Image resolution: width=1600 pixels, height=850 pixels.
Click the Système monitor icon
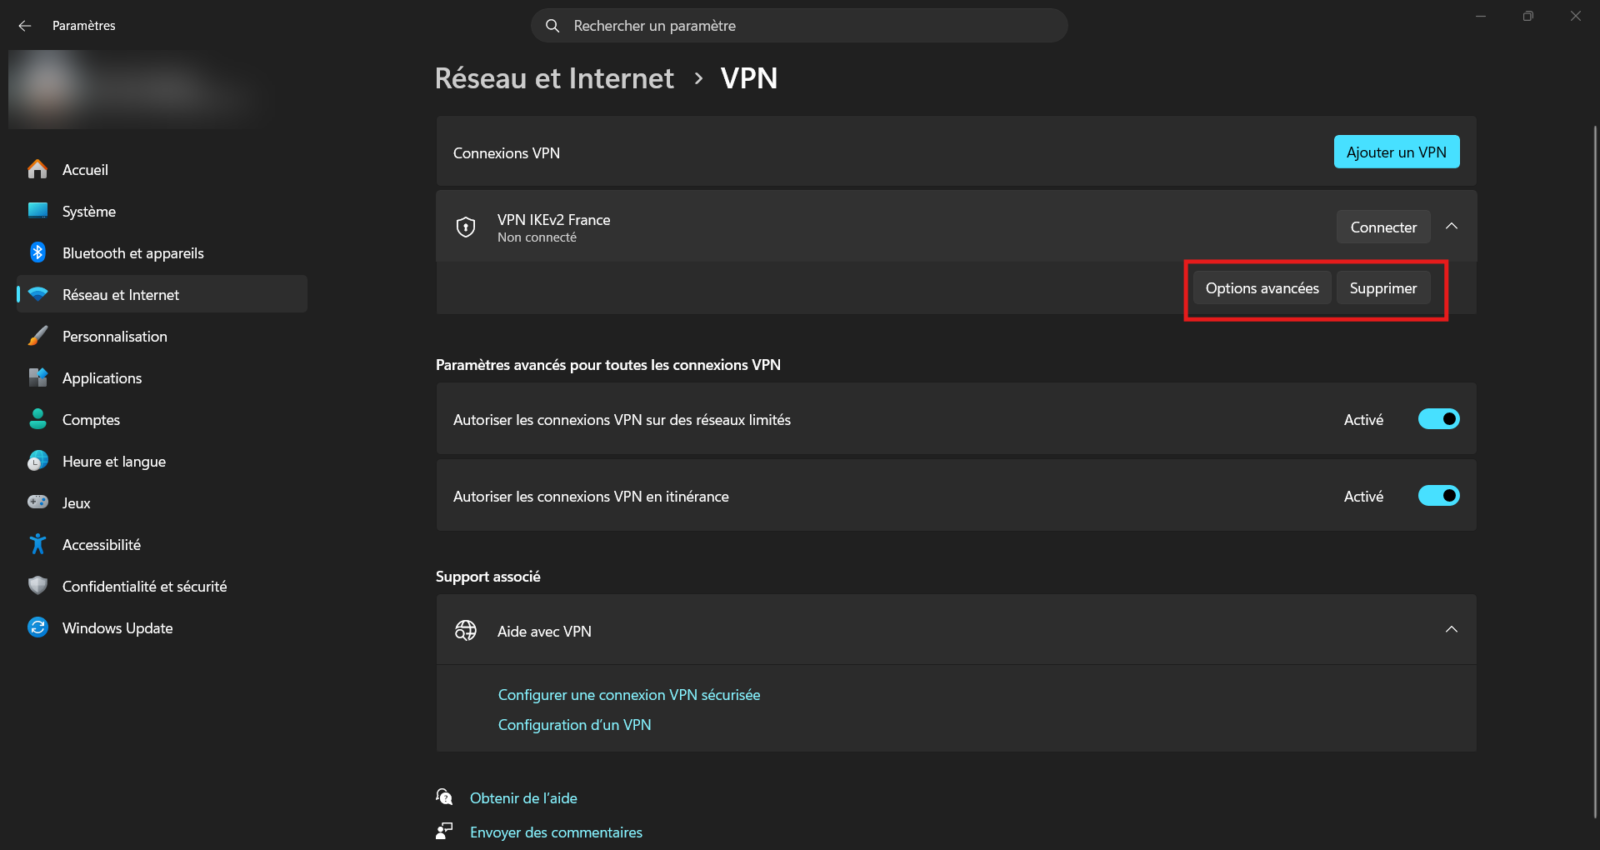tap(38, 211)
